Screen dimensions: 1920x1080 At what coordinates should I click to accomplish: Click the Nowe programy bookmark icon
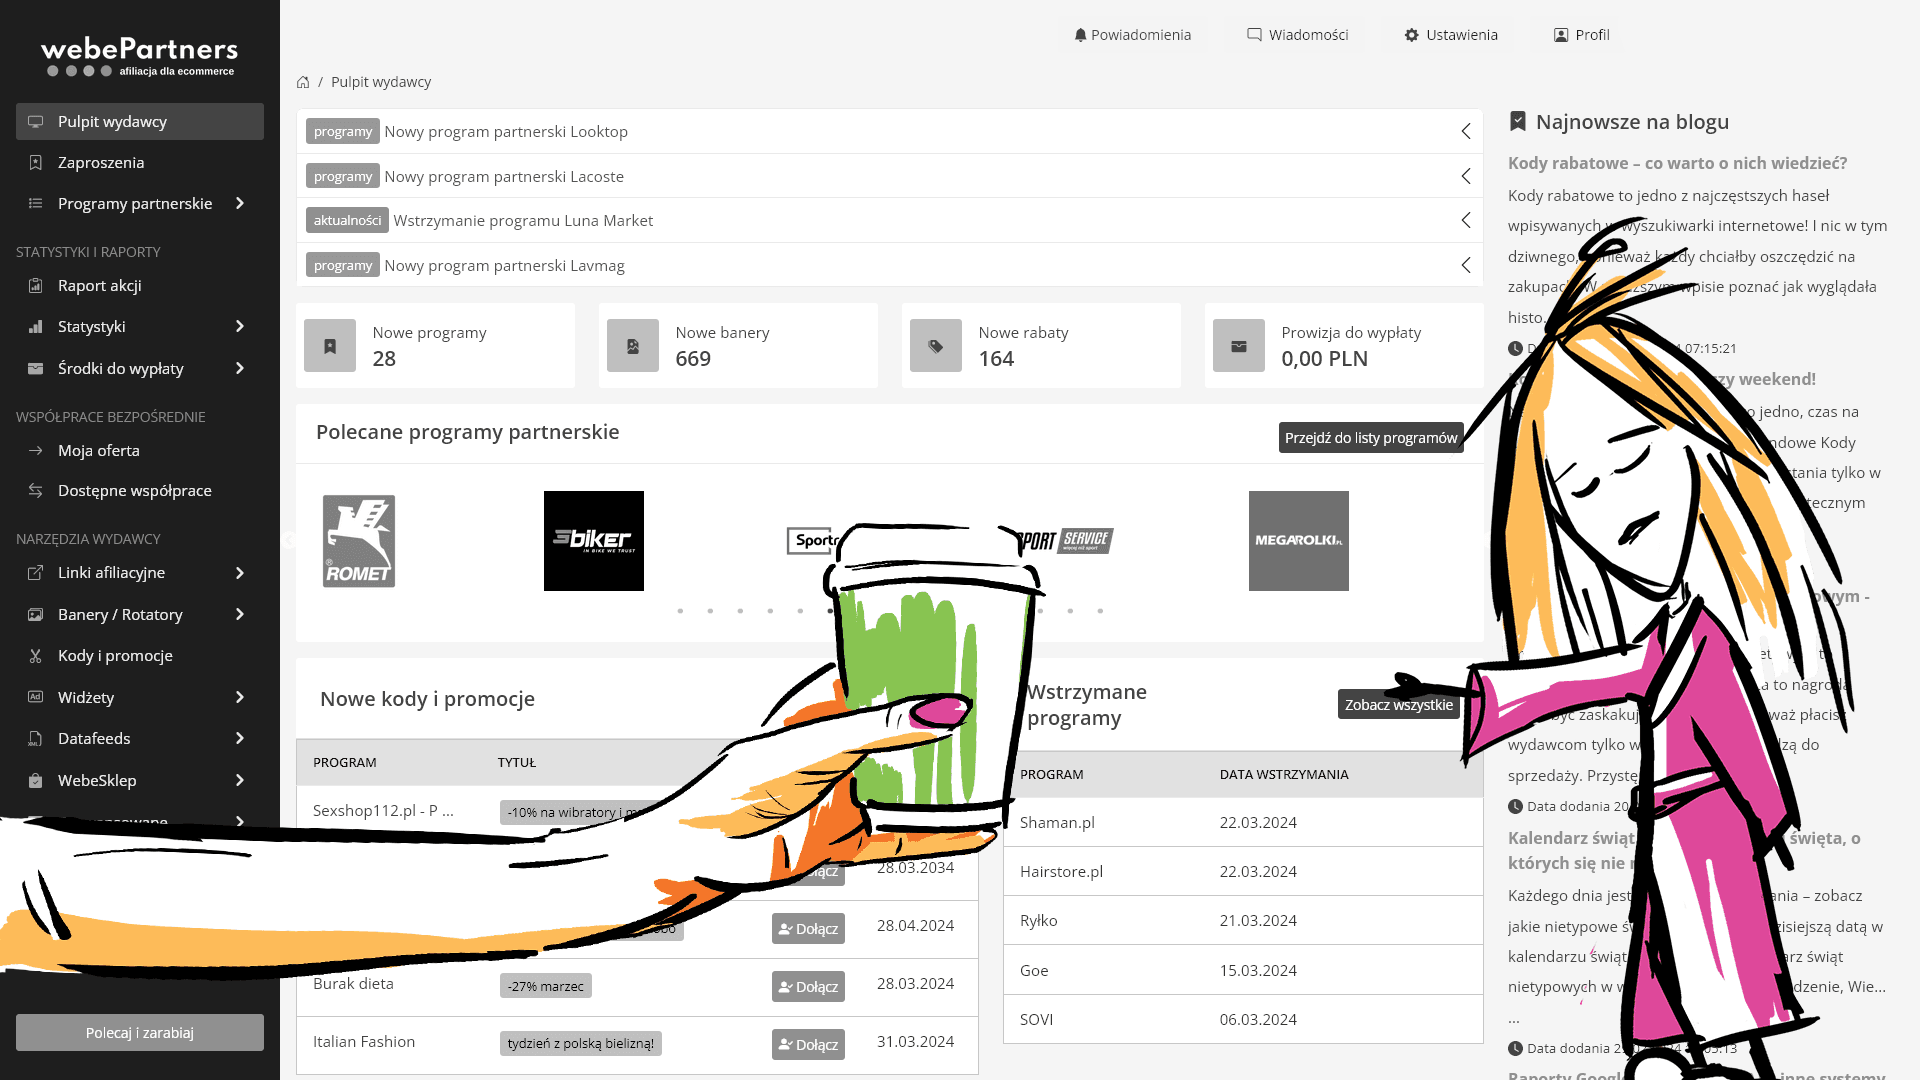click(x=330, y=346)
